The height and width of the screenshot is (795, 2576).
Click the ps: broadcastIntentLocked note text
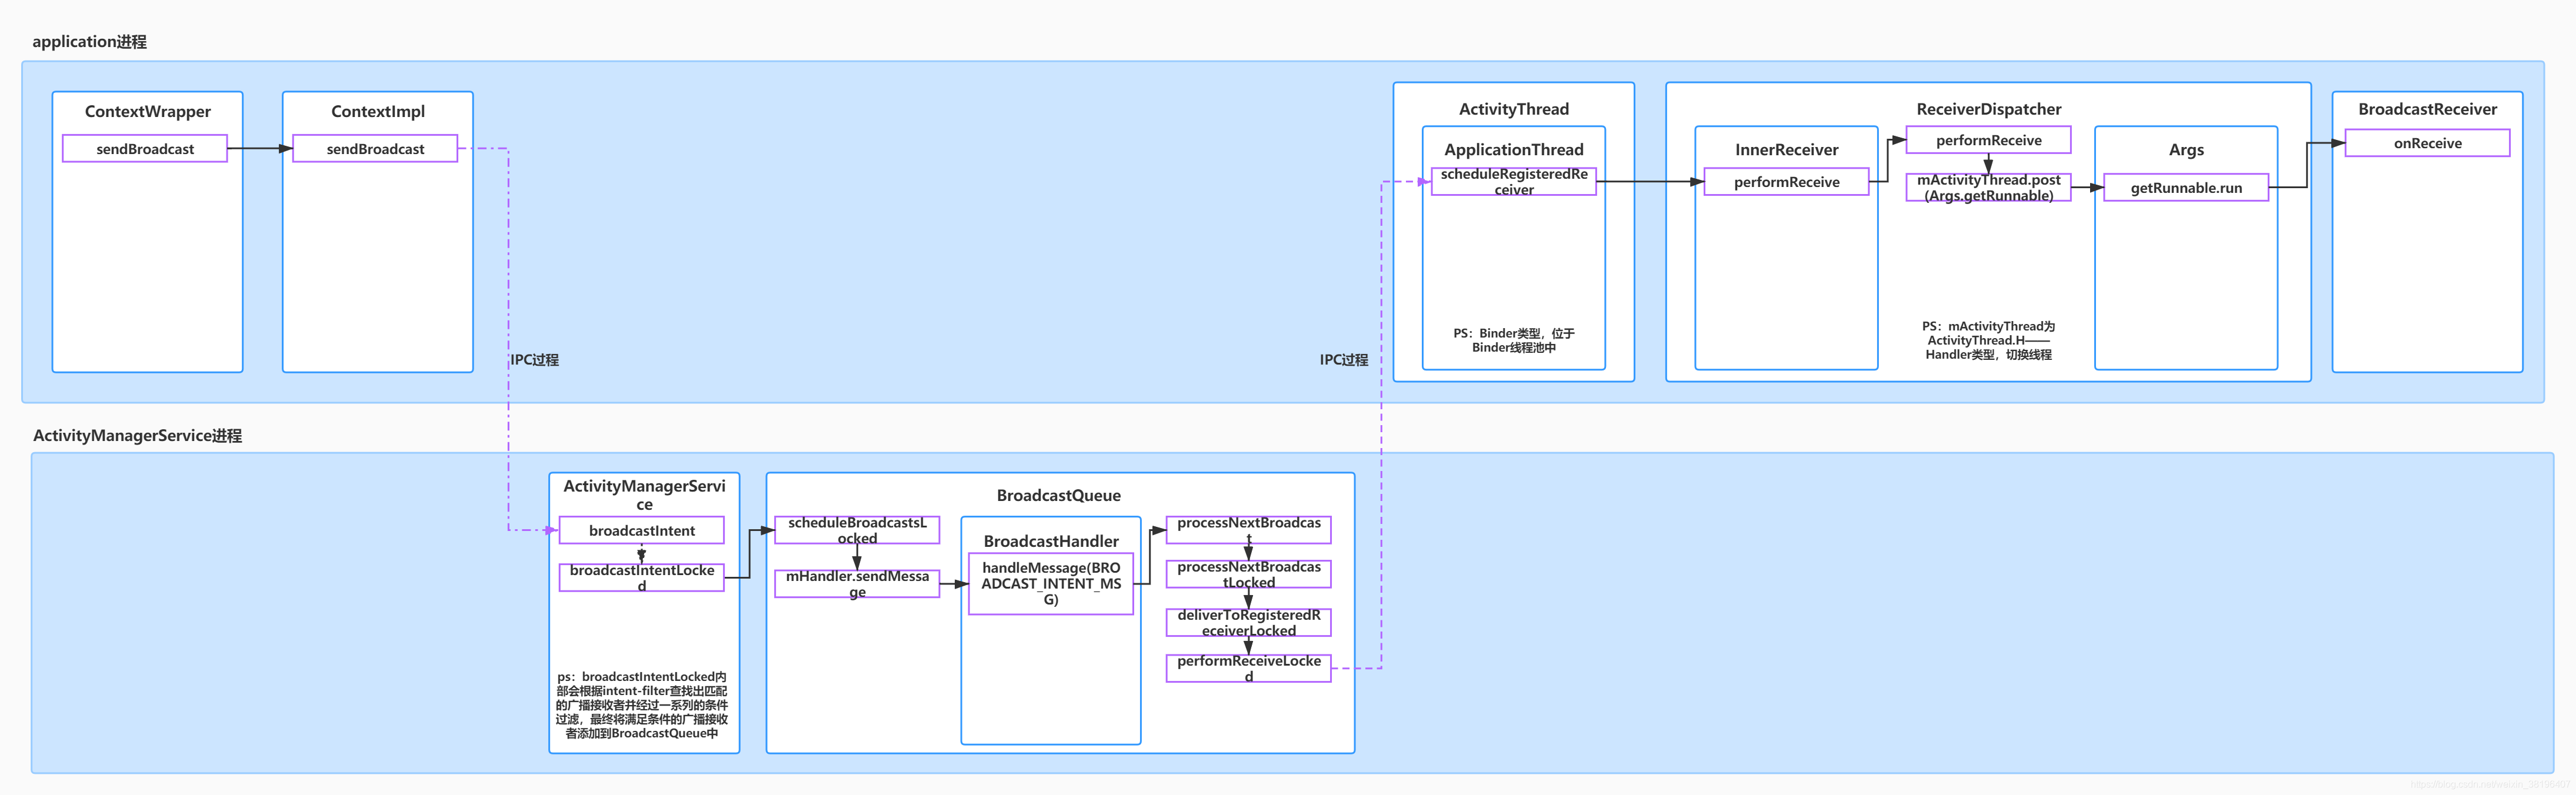642,705
